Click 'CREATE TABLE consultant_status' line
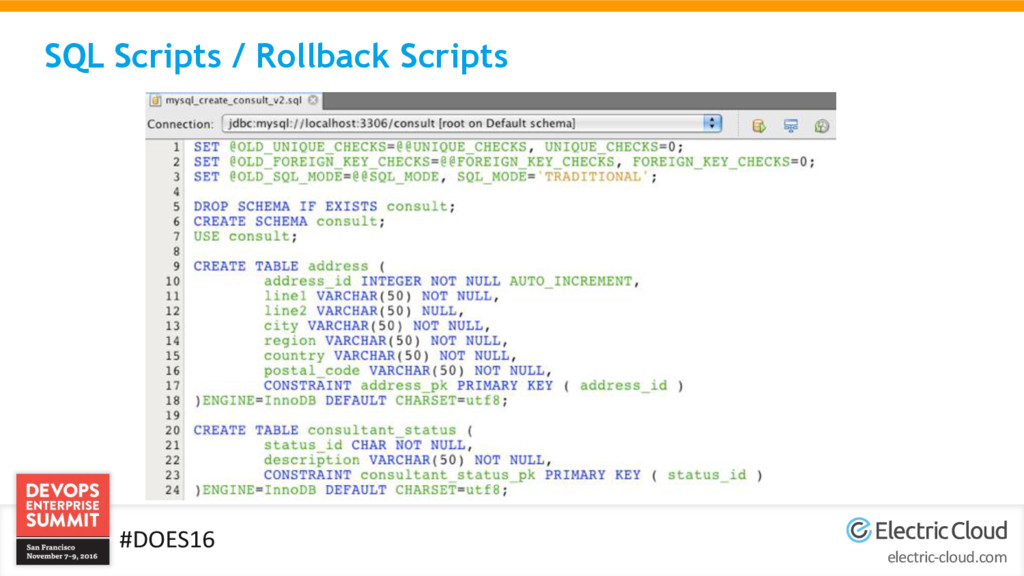 point(333,430)
